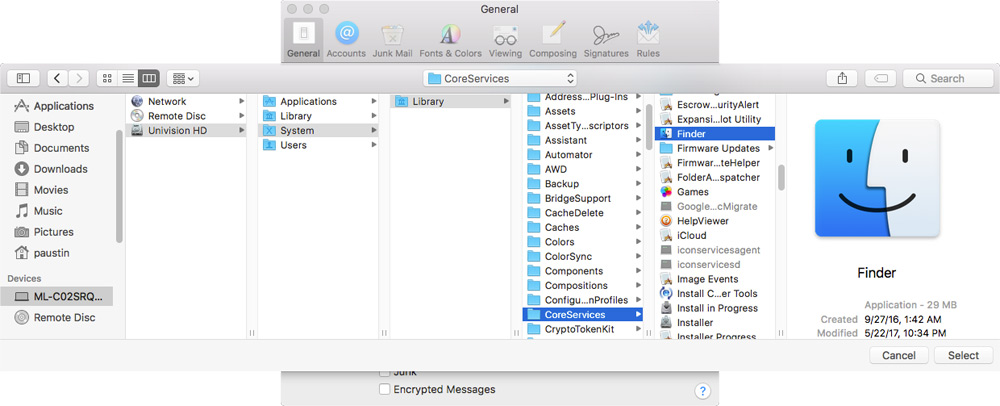Select the System folder
Screen dimensions: 1000x406
(319, 131)
